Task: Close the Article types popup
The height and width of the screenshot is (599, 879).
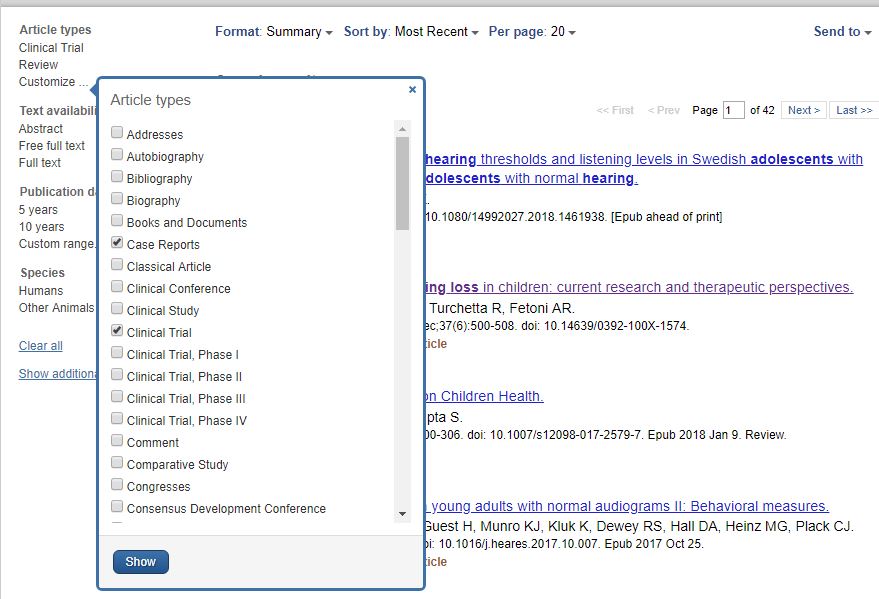Action: (413, 89)
